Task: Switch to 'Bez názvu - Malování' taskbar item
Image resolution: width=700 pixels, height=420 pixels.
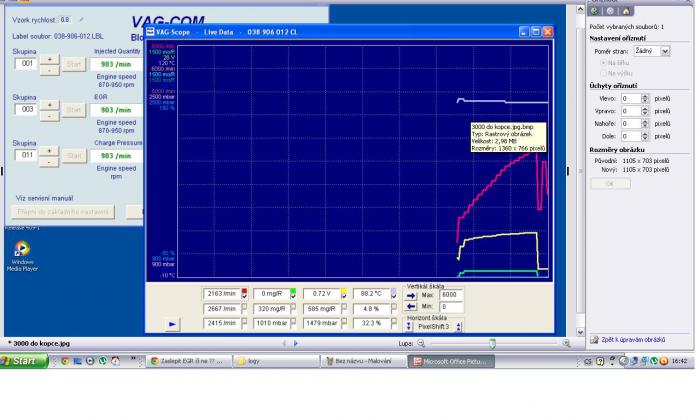Action: [356, 361]
